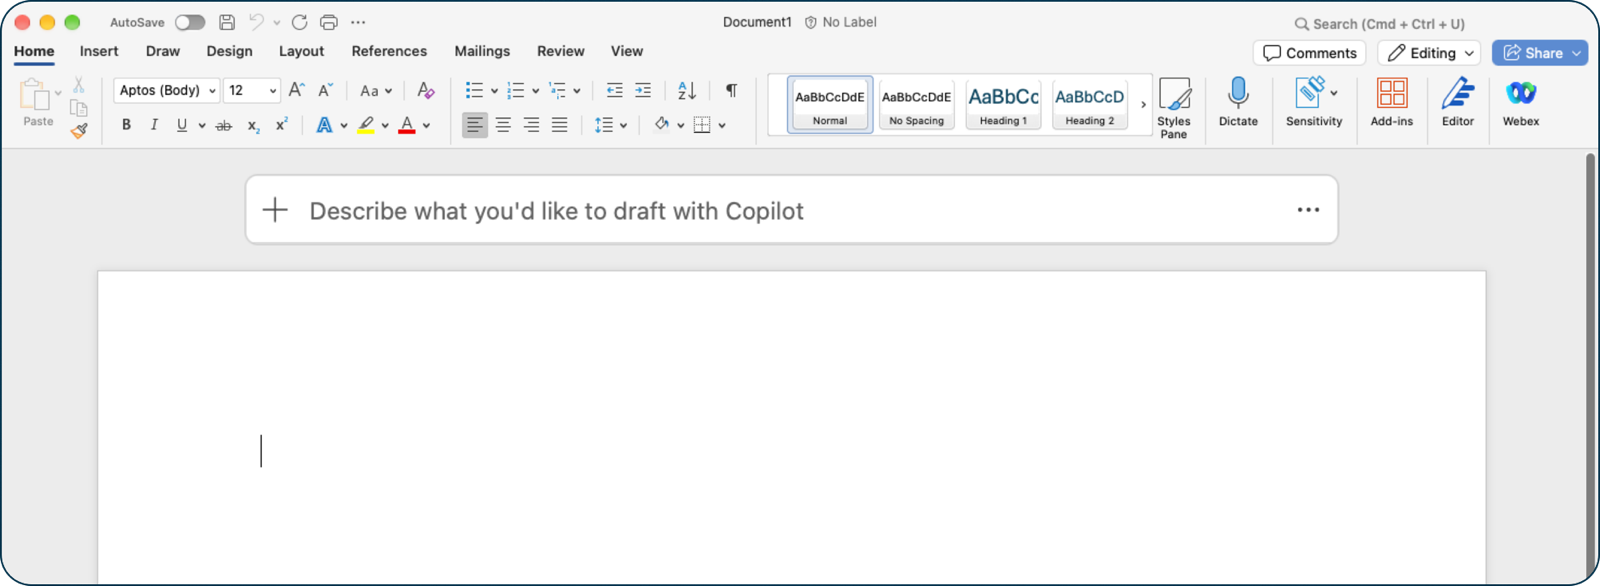Click the Comments button
This screenshot has width=1600, height=586.
coord(1309,53)
